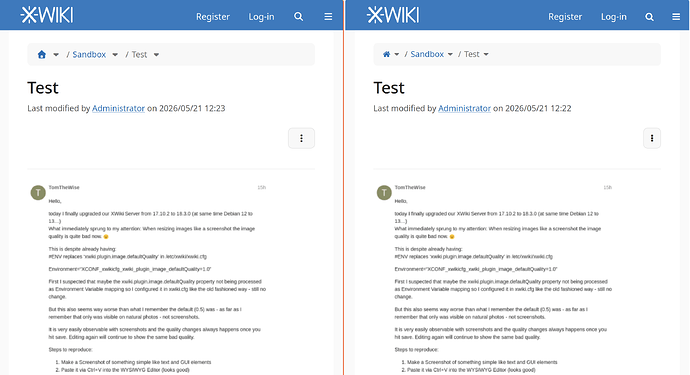The width and height of the screenshot is (690, 375).
Task: Click the embedded post screenshot in right window
Action: tap(495, 277)
